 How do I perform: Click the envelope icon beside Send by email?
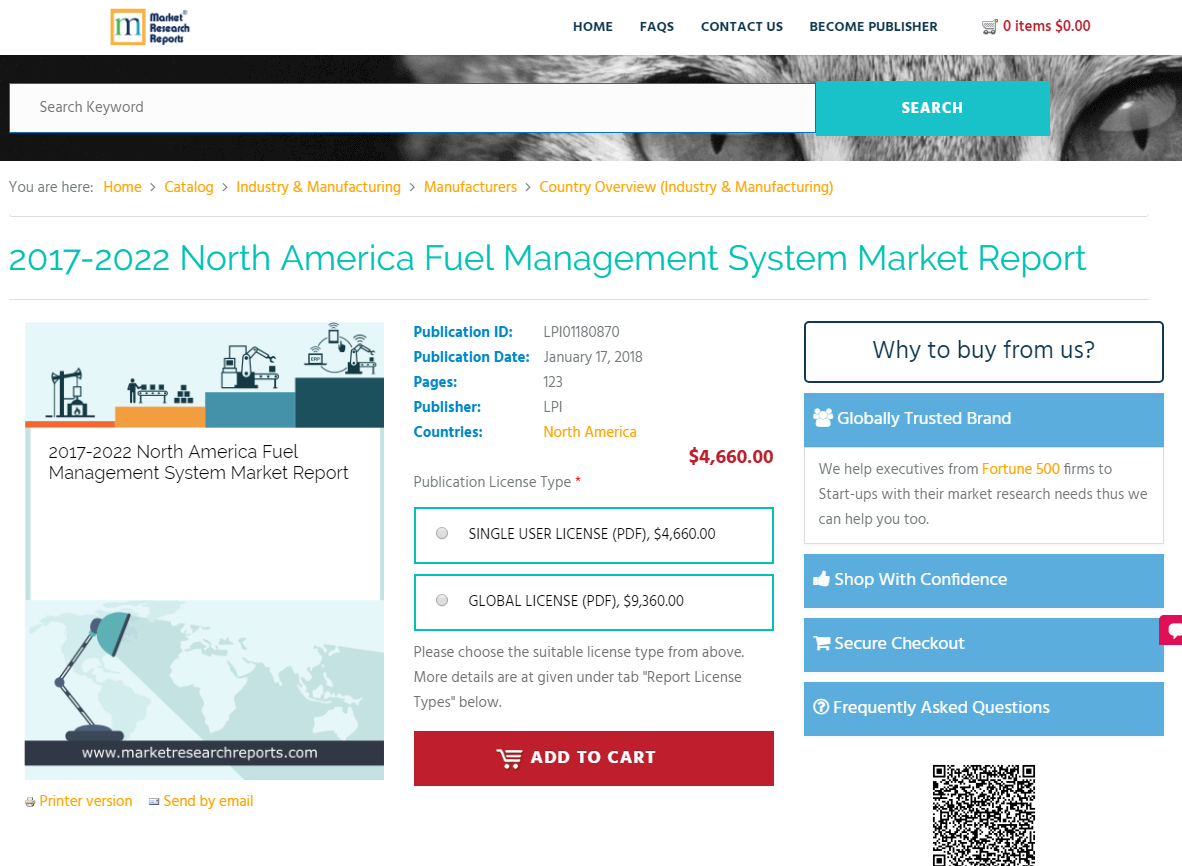(154, 801)
